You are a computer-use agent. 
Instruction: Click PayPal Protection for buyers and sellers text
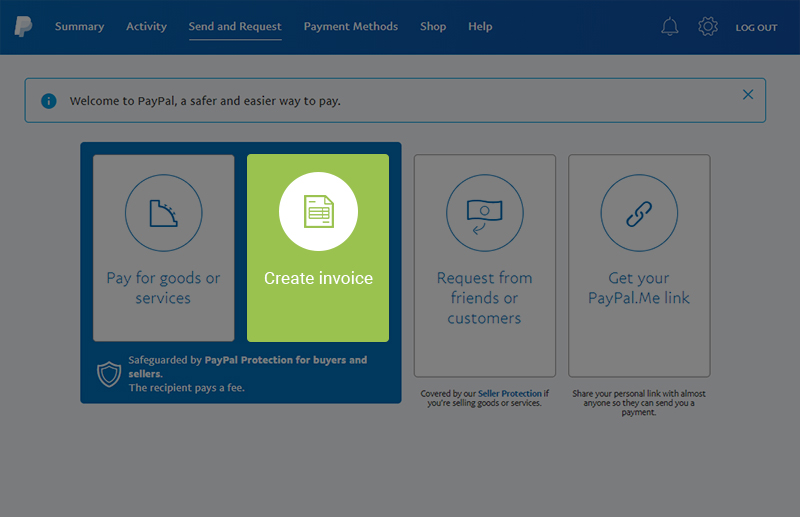pos(247,366)
